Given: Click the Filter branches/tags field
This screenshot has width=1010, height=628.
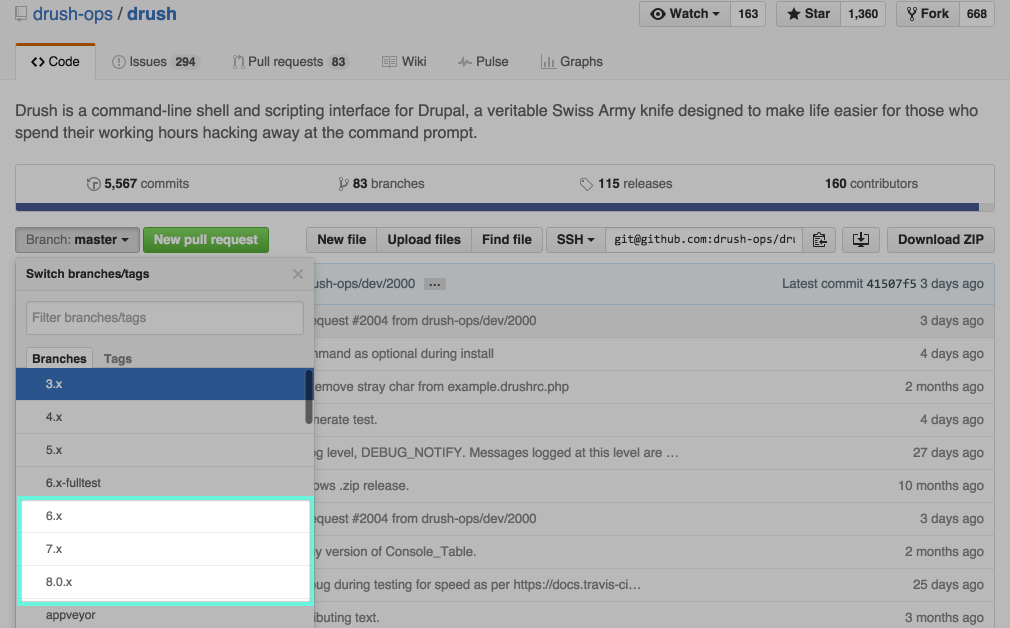Looking at the screenshot, I should tap(165, 318).
